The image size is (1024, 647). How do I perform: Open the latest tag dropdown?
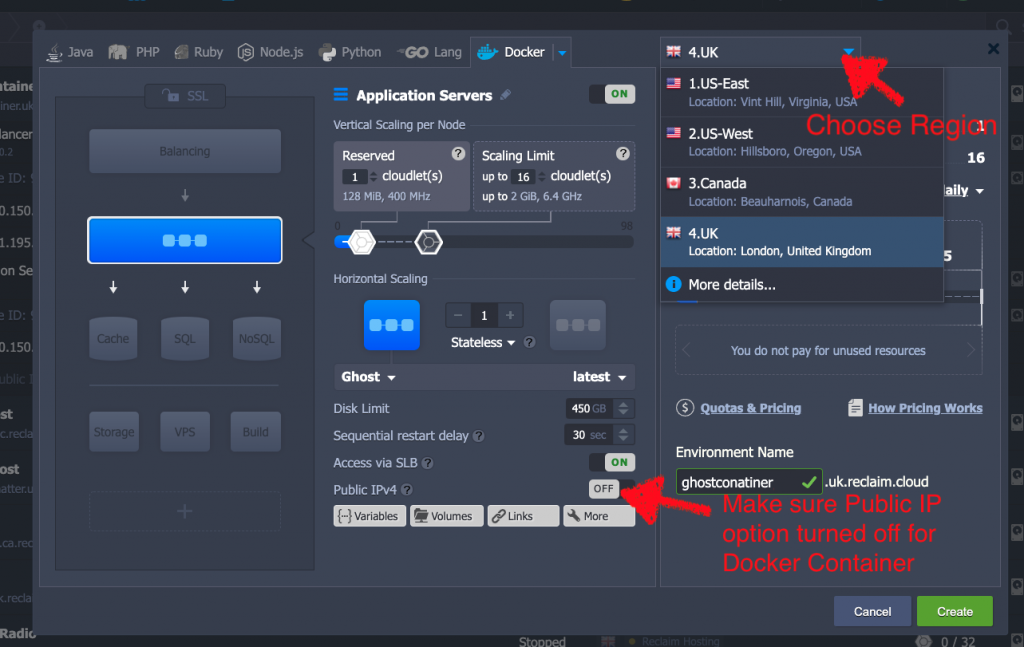(x=600, y=377)
